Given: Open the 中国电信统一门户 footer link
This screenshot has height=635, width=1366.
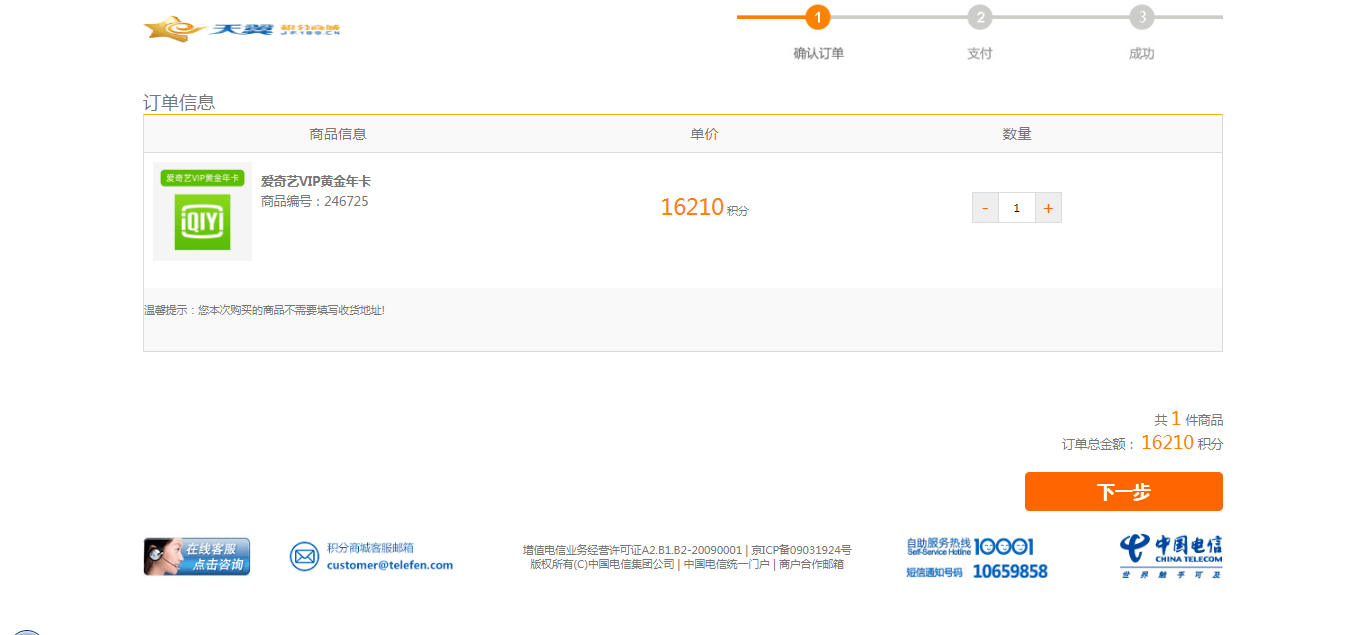Looking at the screenshot, I should tap(727, 564).
